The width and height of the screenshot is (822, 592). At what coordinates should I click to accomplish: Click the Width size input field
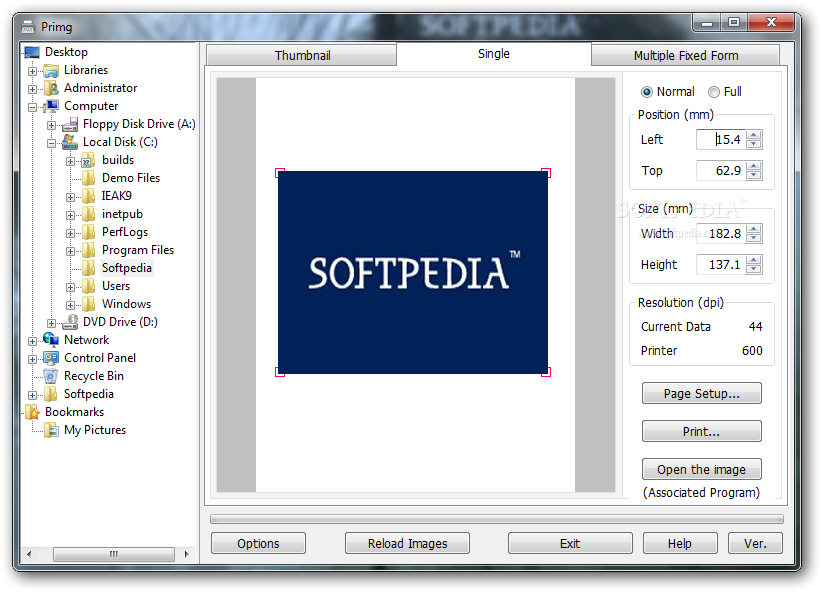click(720, 233)
